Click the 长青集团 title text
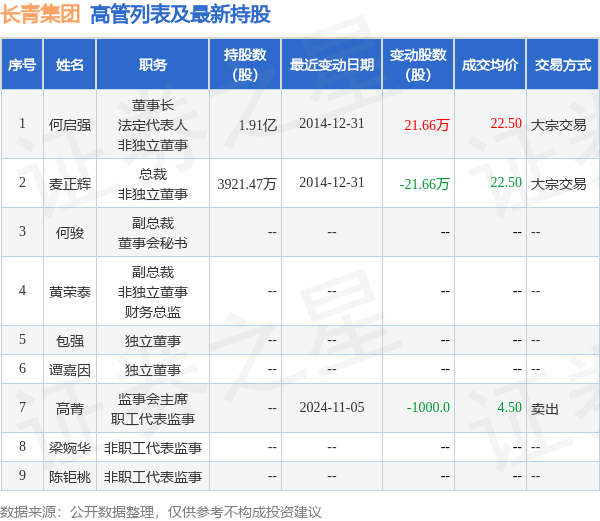 click(40, 14)
